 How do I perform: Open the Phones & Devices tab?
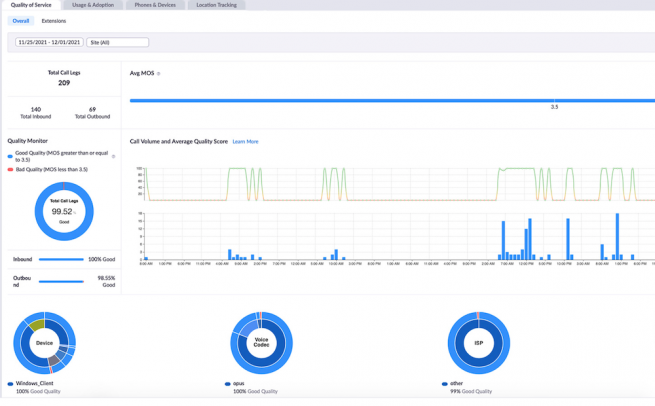155,5
